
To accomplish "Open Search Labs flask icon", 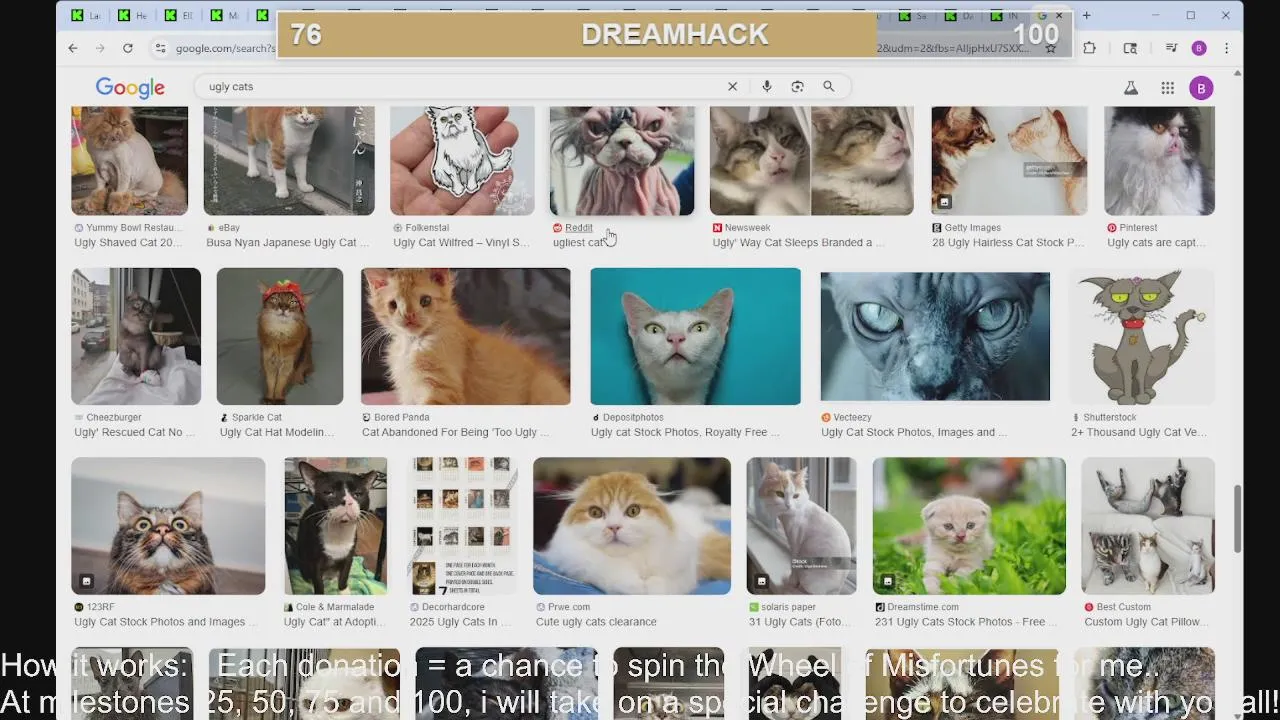I will click(1131, 88).
